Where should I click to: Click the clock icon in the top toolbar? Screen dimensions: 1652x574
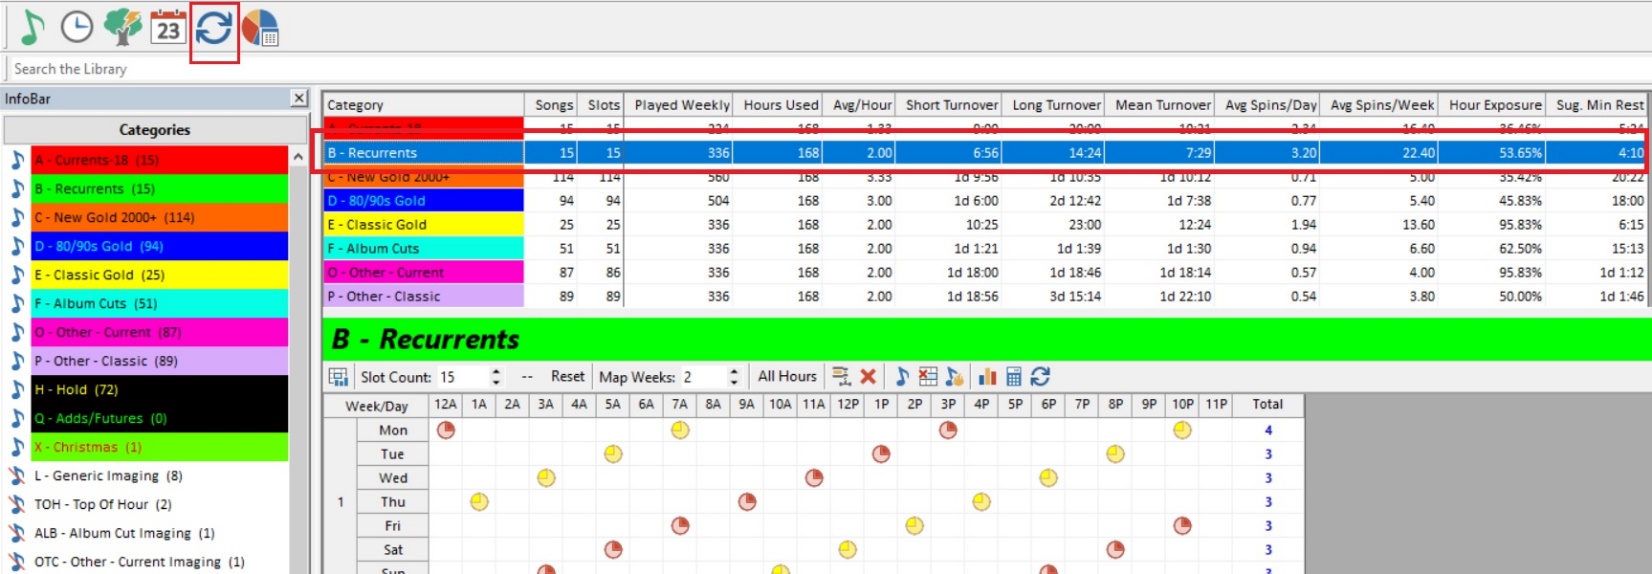77,27
